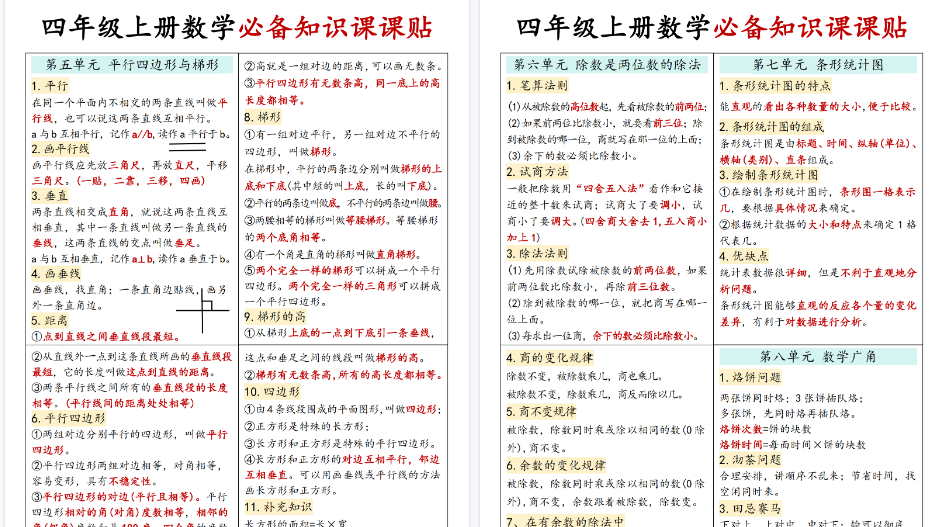Click the section title 9. 梯形的高
This screenshot has height=527, width=937.
coord(275,317)
